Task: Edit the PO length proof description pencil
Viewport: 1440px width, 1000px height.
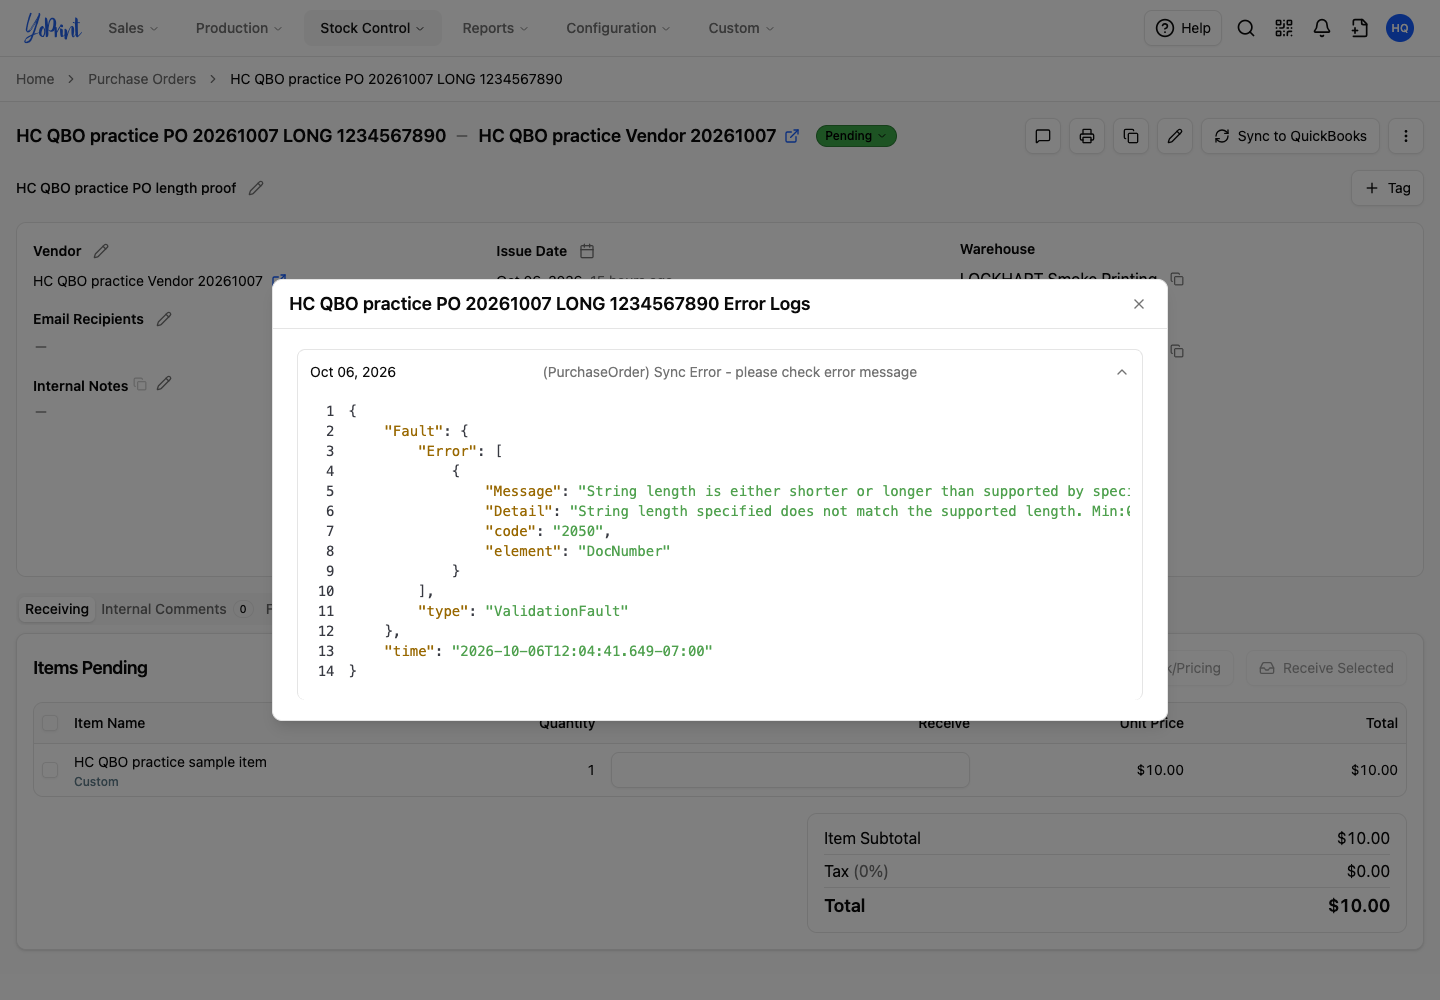Action: click(256, 188)
